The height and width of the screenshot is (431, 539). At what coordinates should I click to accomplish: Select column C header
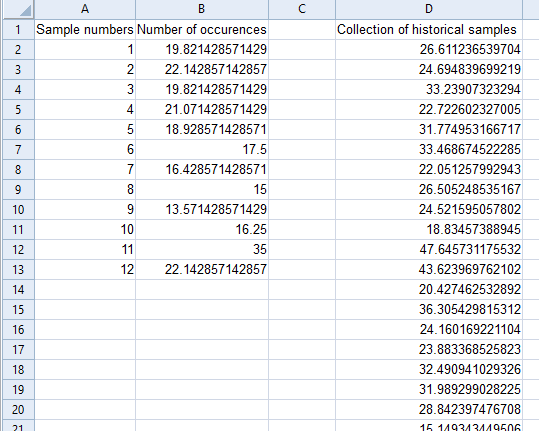[x=302, y=9]
